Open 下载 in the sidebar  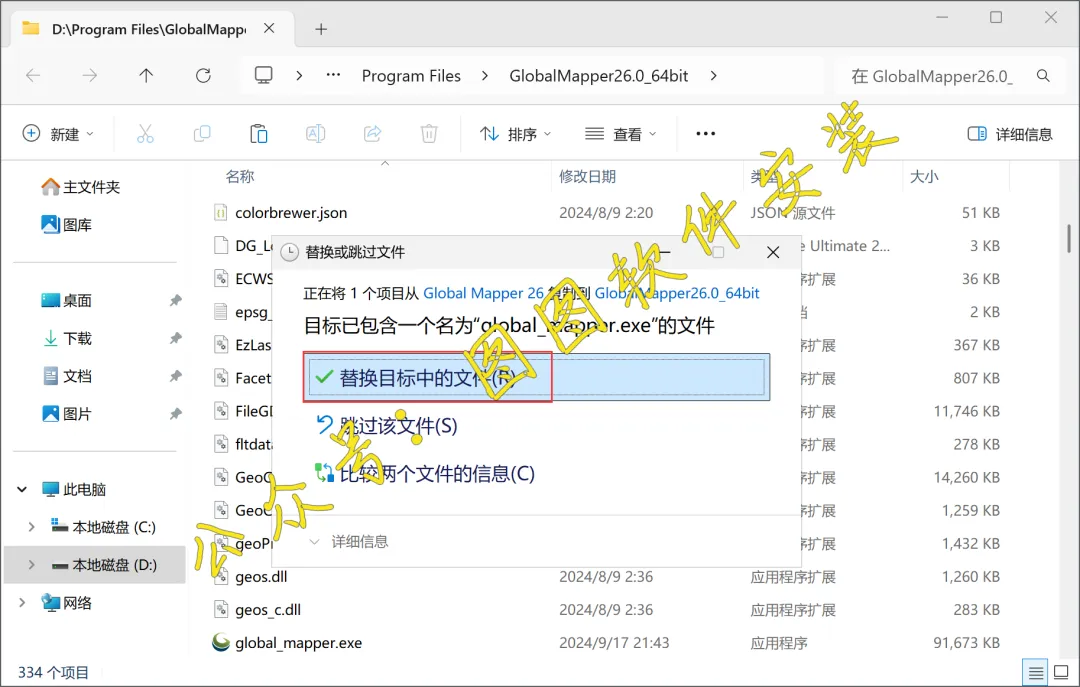pyautogui.click(x=67, y=338)
